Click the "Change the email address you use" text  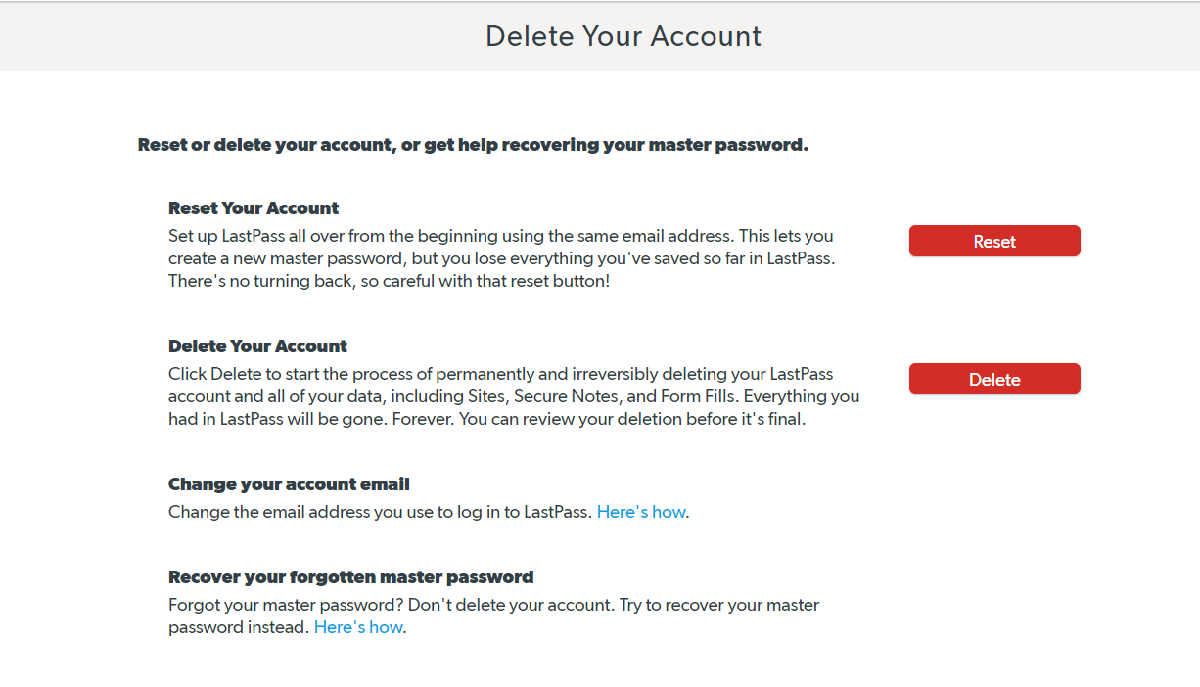(380, 512)
